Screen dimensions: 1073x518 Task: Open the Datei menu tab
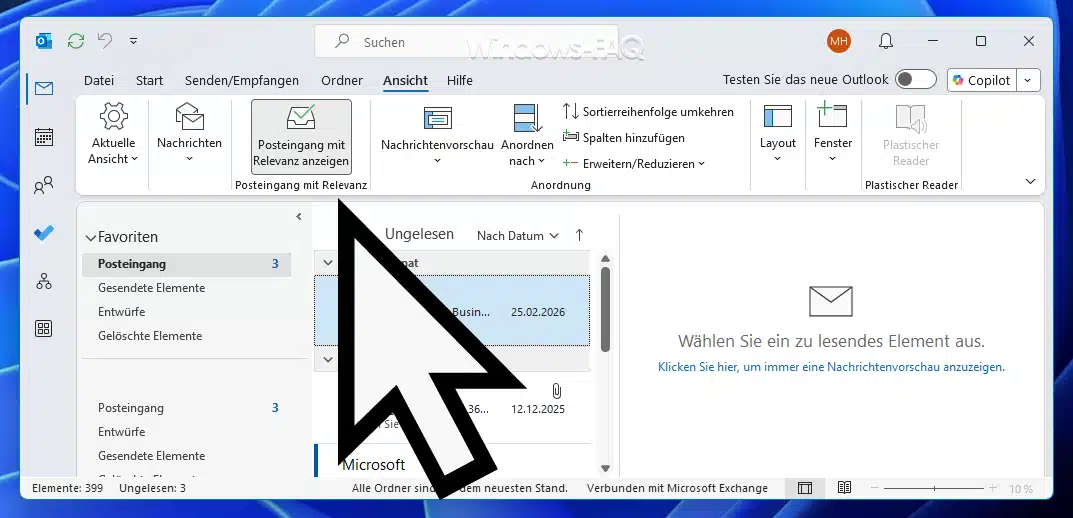click(99, 80)
